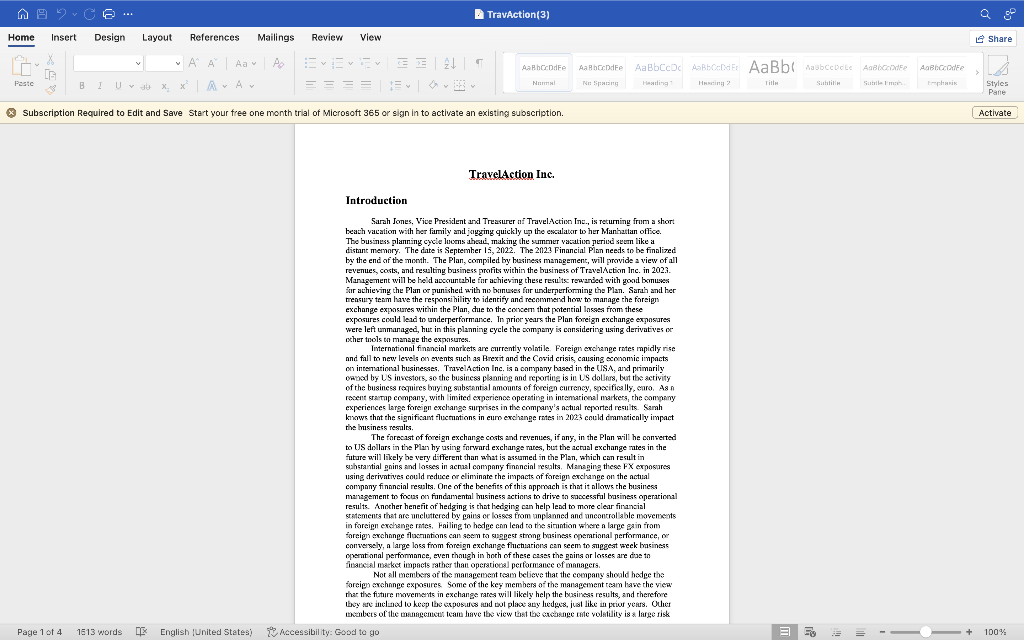Toggle bold formatting on selected text

(x=82, y=88)
